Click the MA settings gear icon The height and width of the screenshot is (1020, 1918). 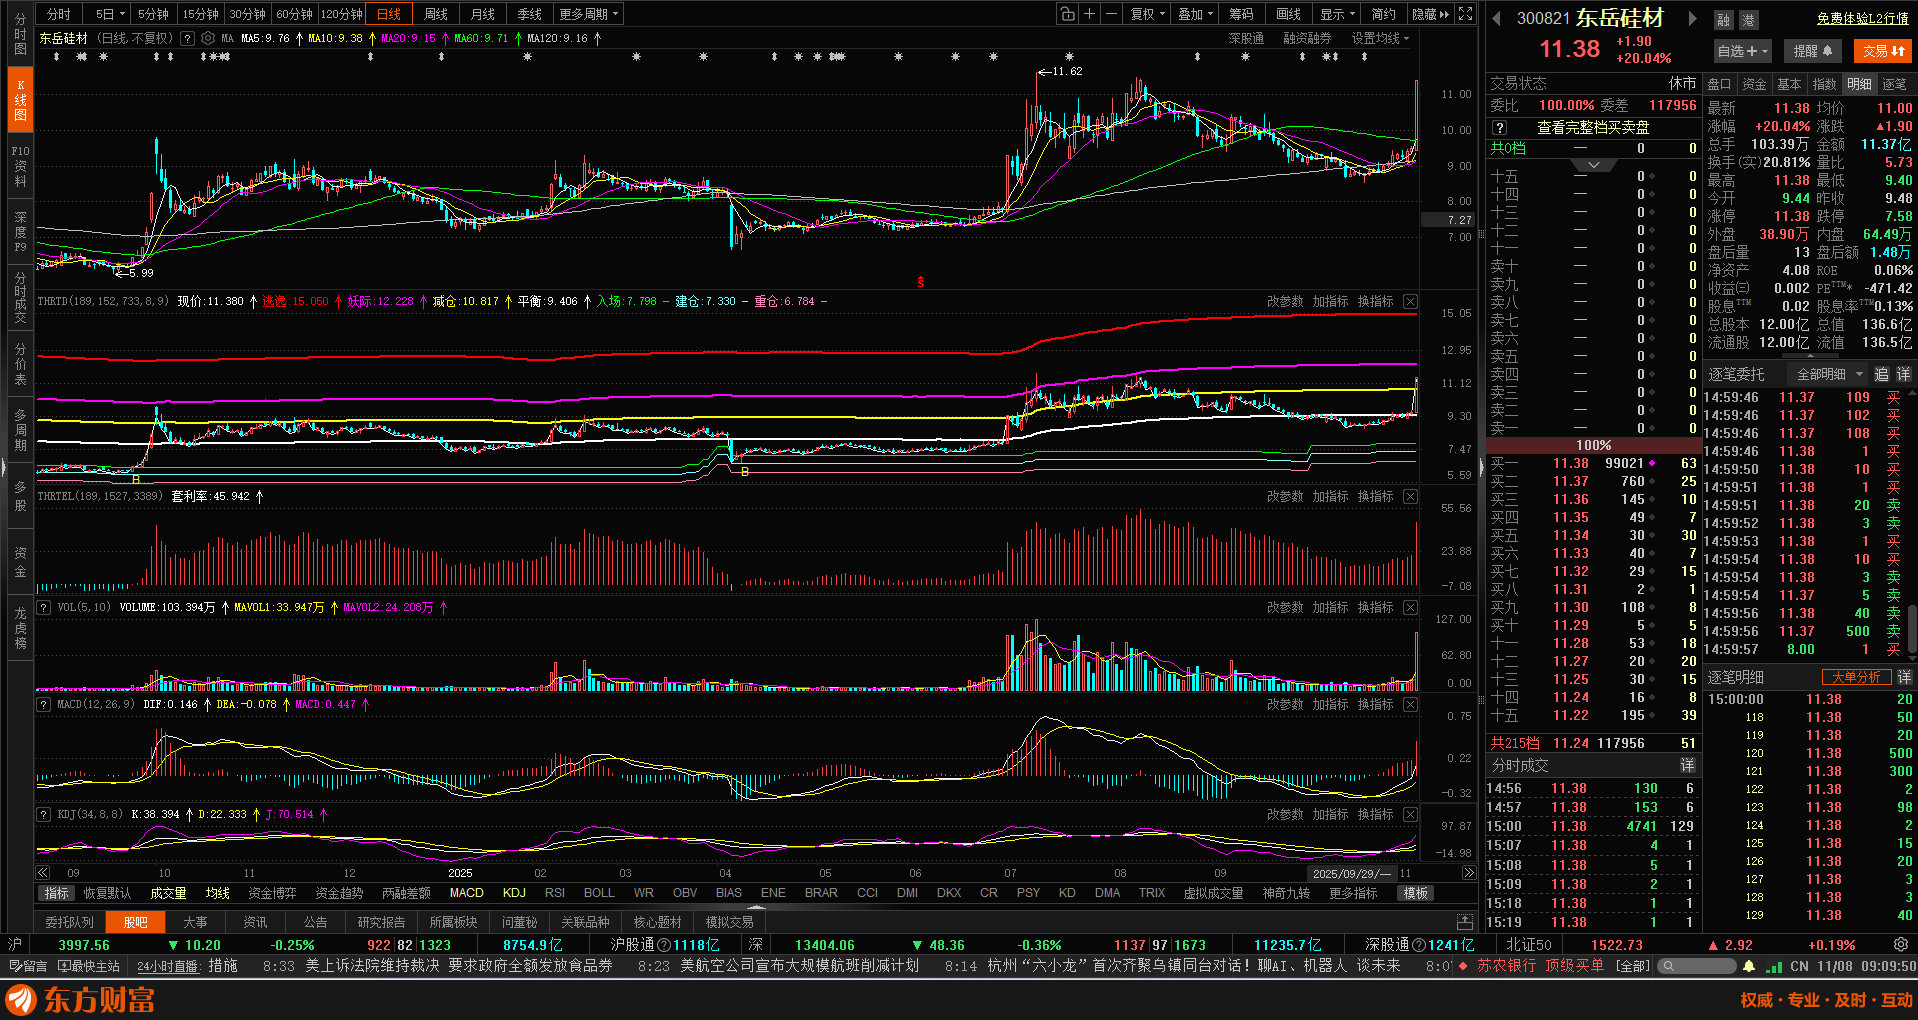click(x=208, y=38)
